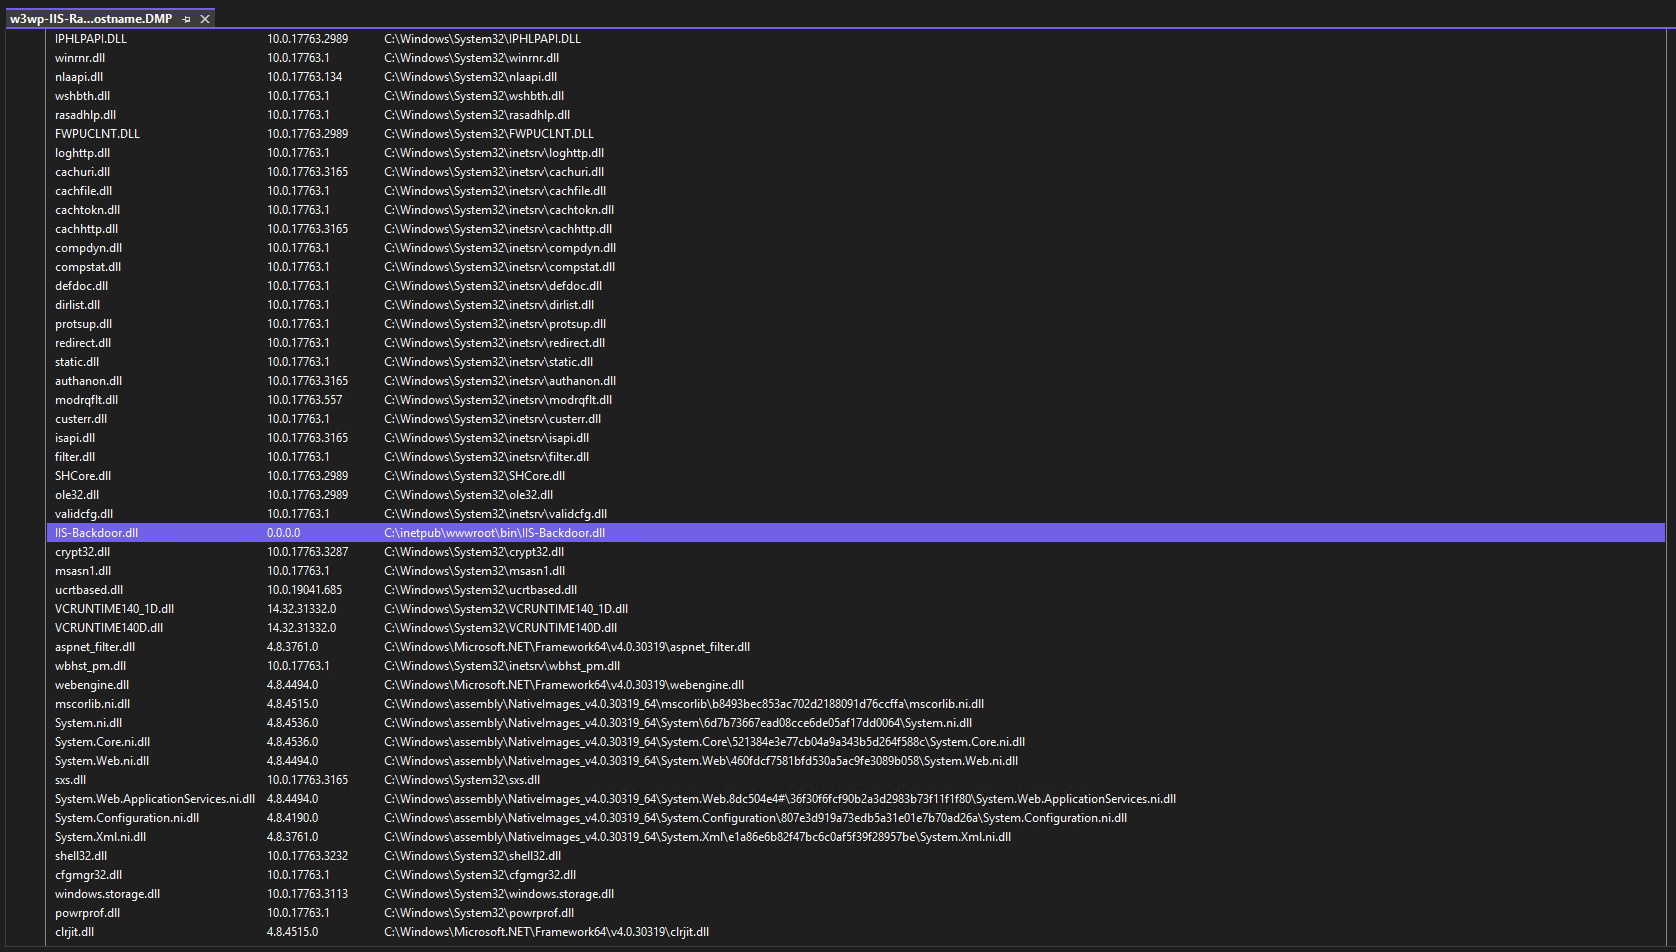This screenshot has width=1676, height=952.
Task: Select crypt32.dll module row
Action: click(x=856, y=552)
